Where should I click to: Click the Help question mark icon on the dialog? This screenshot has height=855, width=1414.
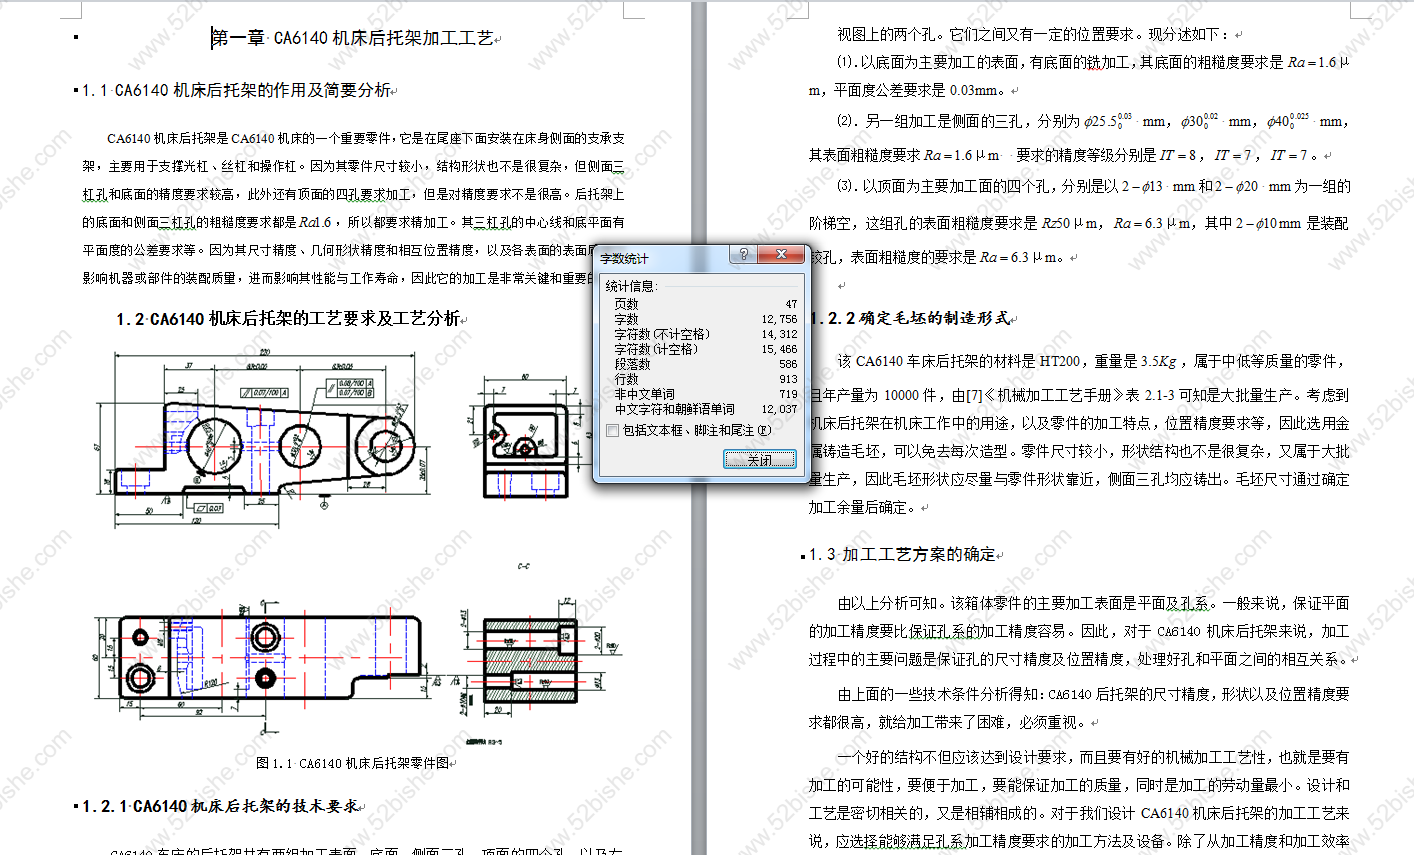(x=743, y=255)
